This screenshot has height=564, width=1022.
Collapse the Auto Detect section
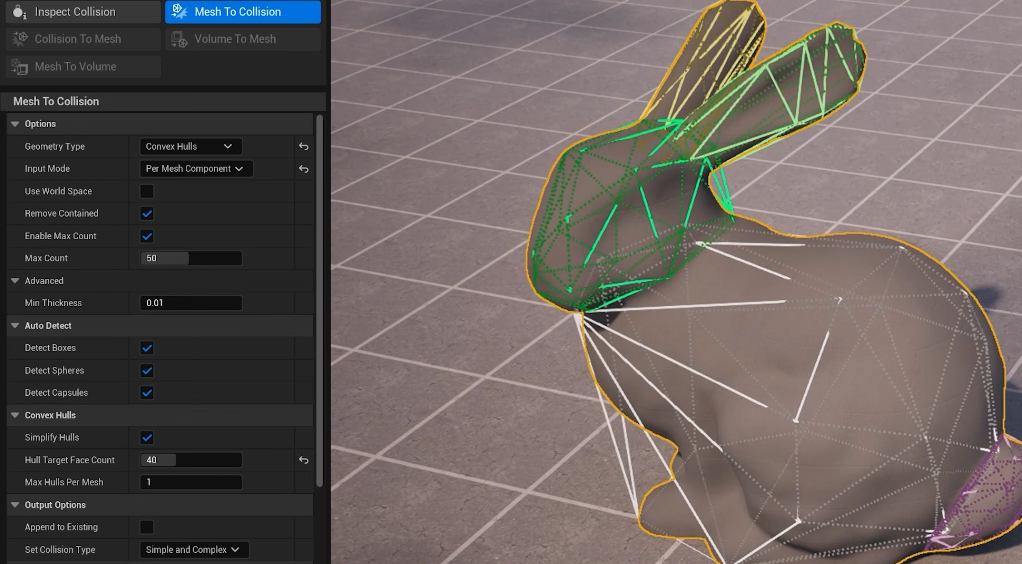[15, 325]
